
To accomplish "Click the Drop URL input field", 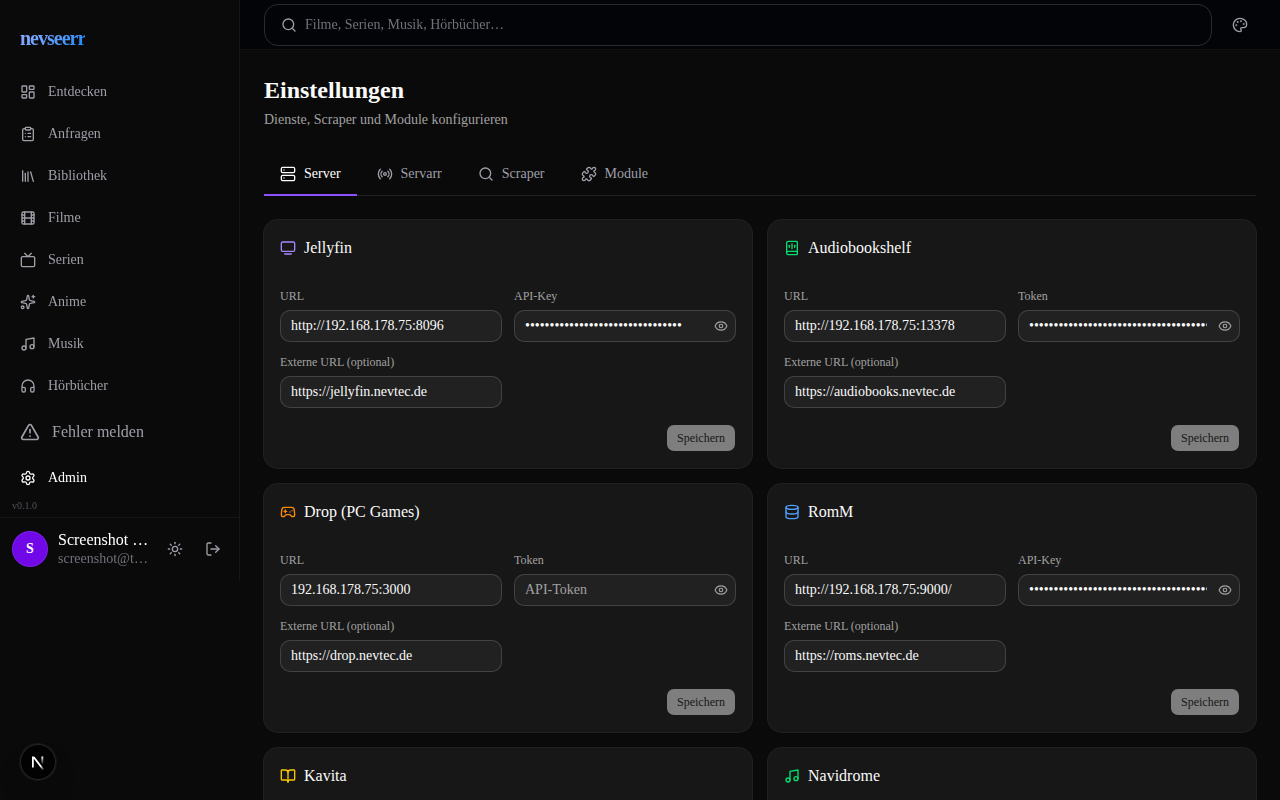I will pyautogui.click(x=391, y=590).
